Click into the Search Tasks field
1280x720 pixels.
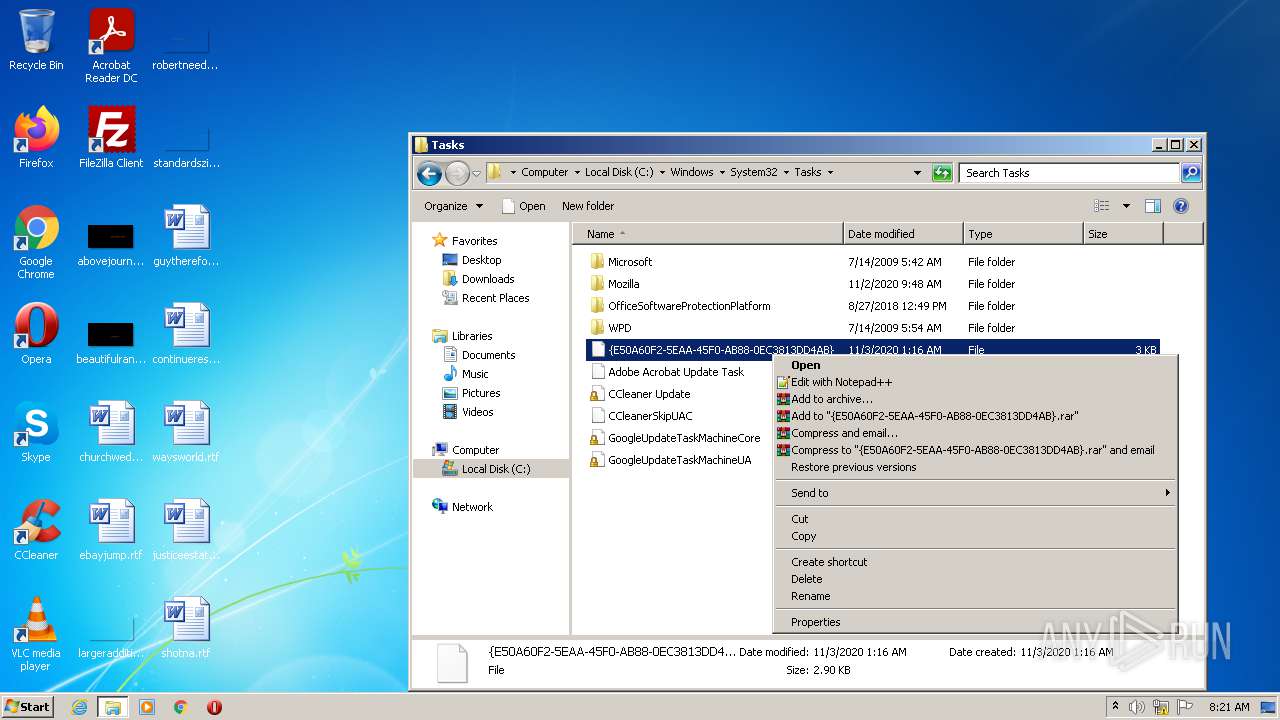pos(1069,173)
